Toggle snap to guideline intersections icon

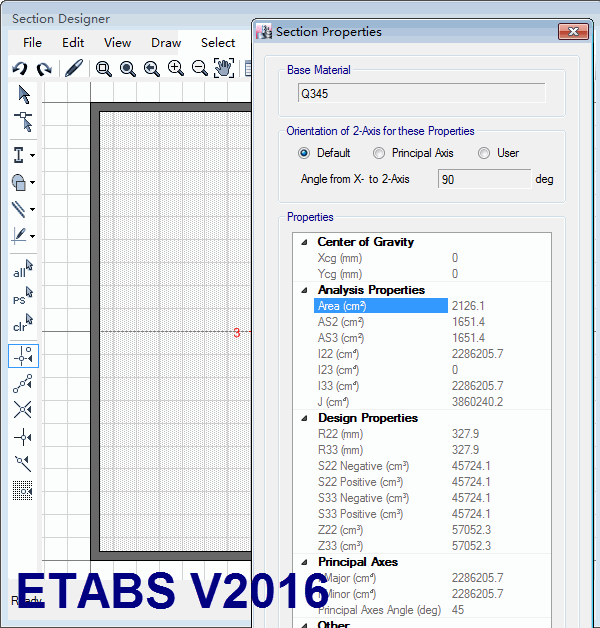(23, 356)
